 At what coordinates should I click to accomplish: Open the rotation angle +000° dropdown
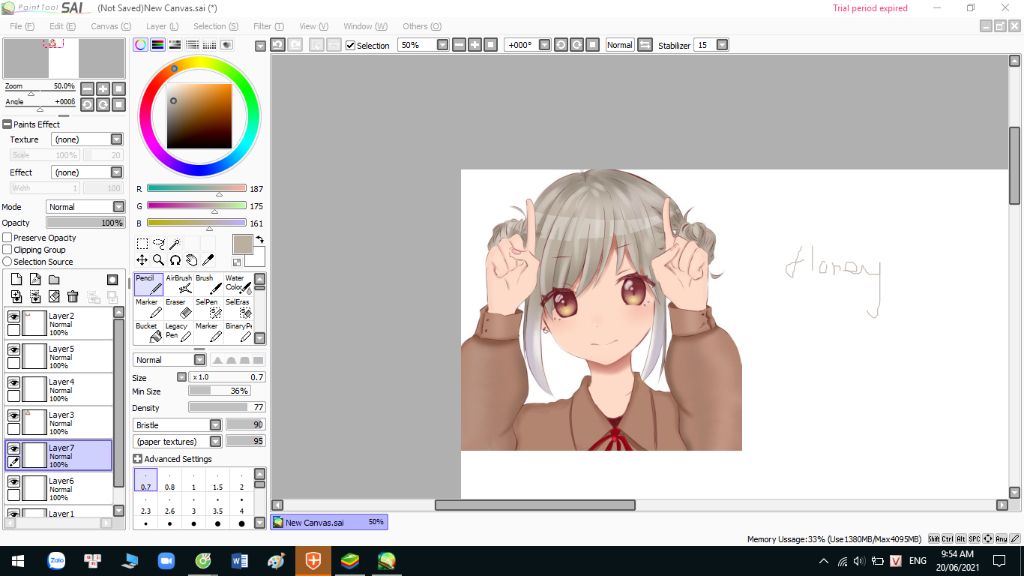(x=544, y=45)
